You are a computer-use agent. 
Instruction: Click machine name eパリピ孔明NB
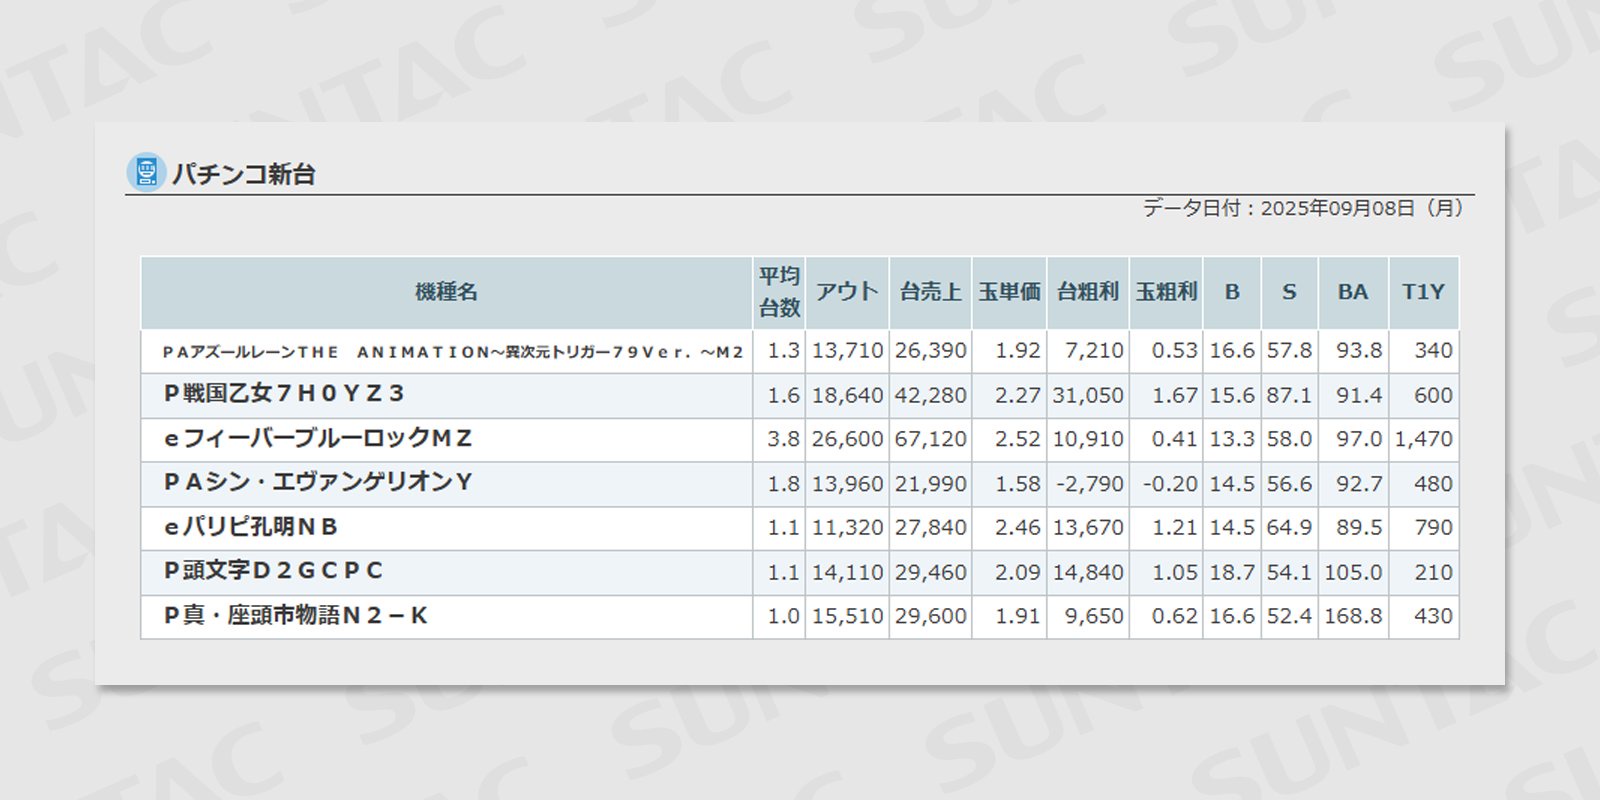tap(251, 526)
